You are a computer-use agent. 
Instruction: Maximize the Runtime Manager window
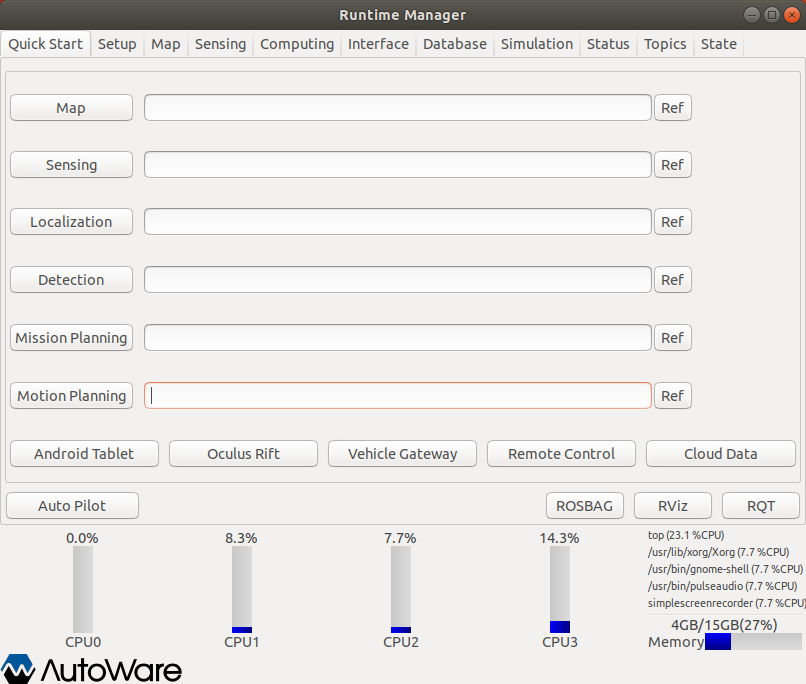click(772, 15)
